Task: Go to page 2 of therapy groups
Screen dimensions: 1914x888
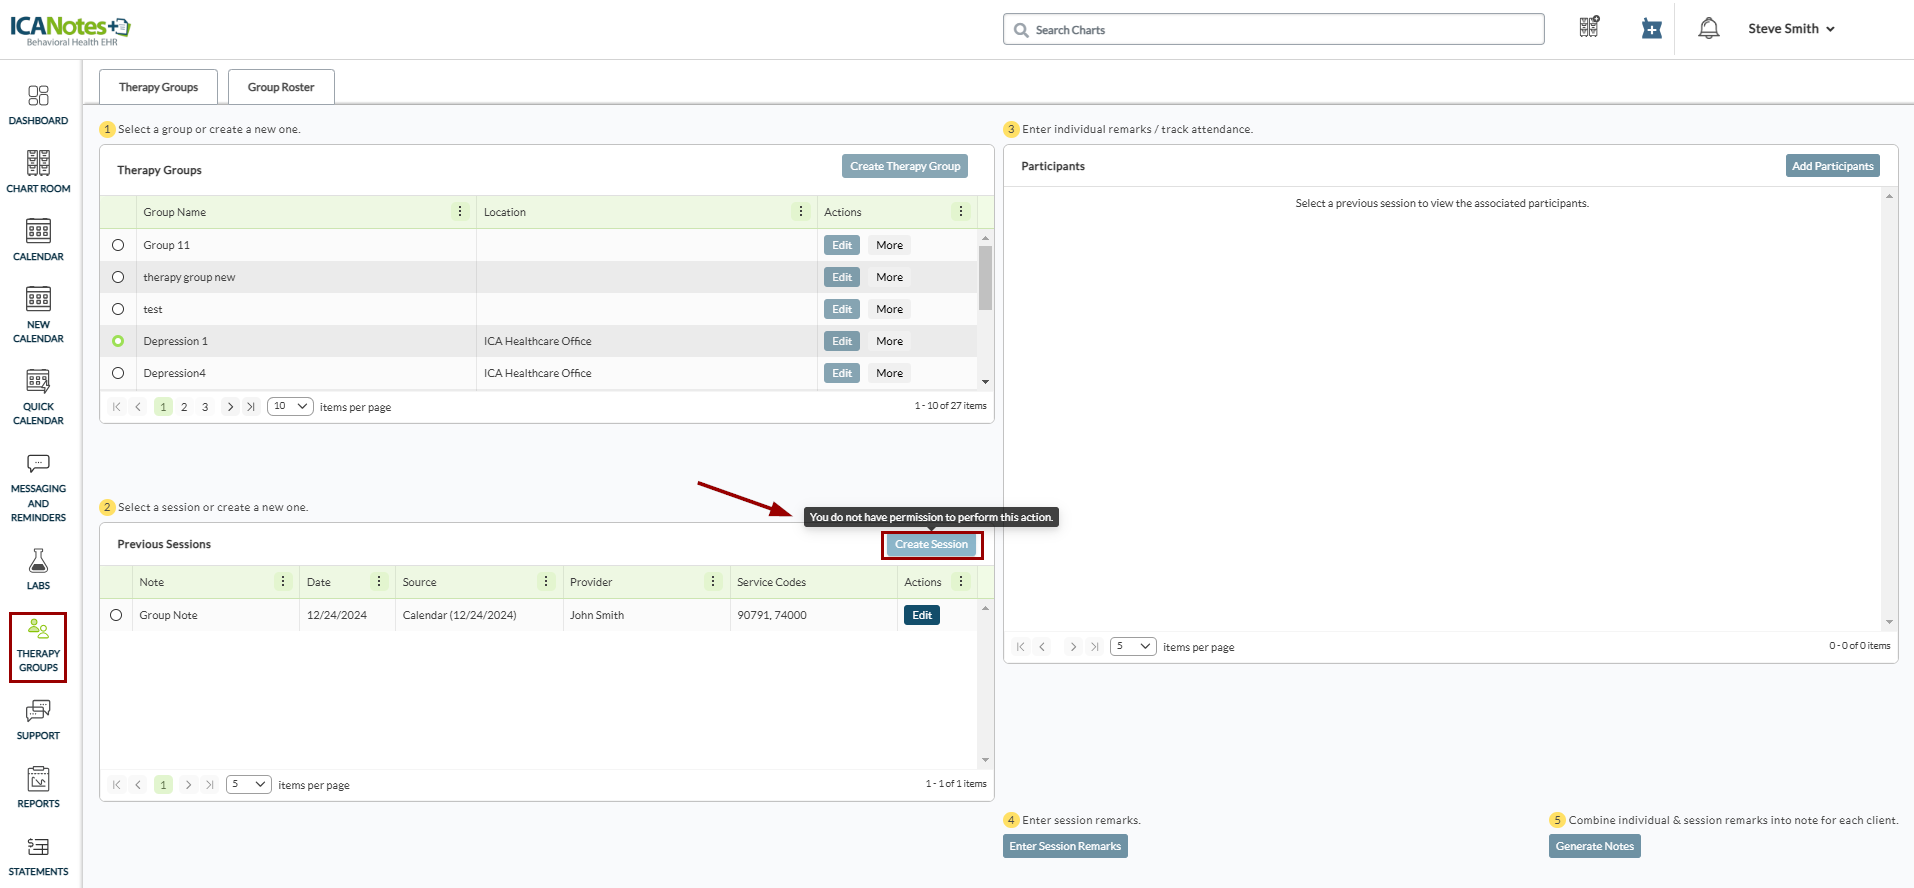Action: (x=184, y=407)
